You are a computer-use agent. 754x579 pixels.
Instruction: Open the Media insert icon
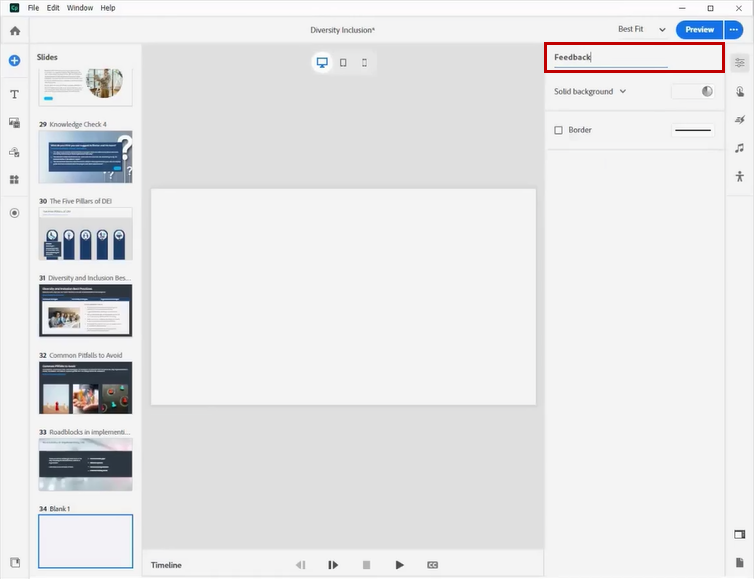tap(14, 123)
